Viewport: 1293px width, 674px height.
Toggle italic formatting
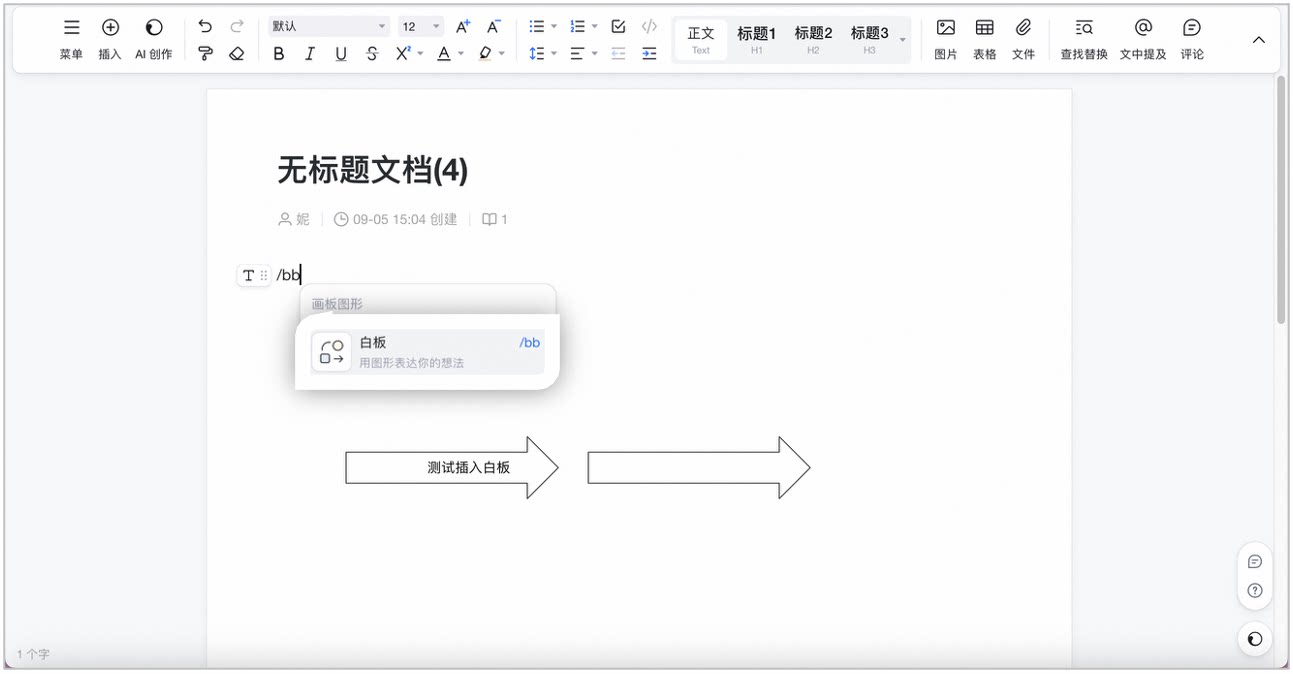pyautogui.click(x=310, y=54)
